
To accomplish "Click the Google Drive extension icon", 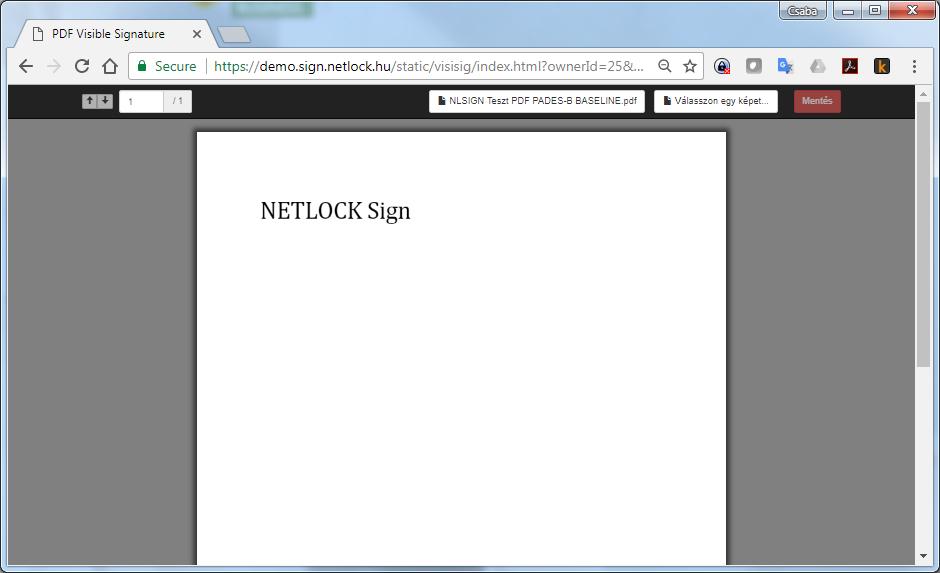I will pos(818,66).
